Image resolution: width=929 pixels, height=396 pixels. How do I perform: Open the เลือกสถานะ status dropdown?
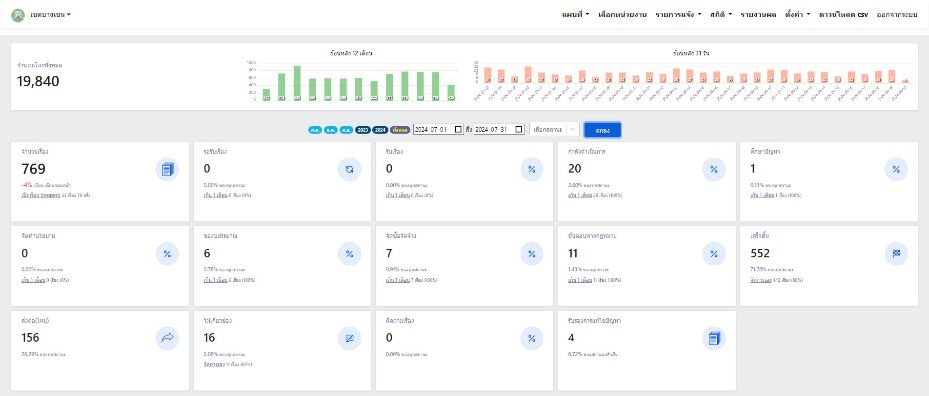pyautogui.click(x=554, y=129)
